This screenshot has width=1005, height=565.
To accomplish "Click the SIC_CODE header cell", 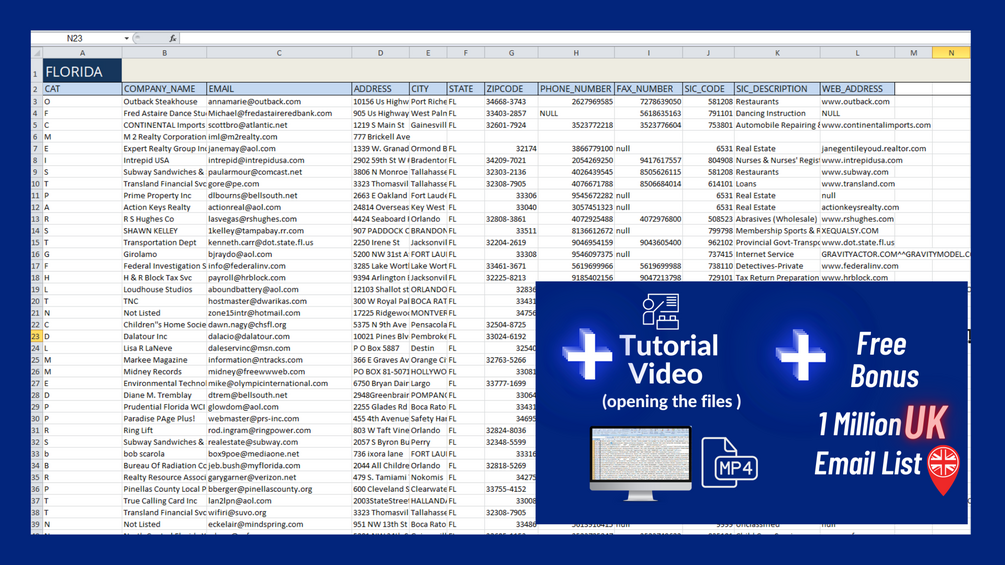I will click(708, 89).
